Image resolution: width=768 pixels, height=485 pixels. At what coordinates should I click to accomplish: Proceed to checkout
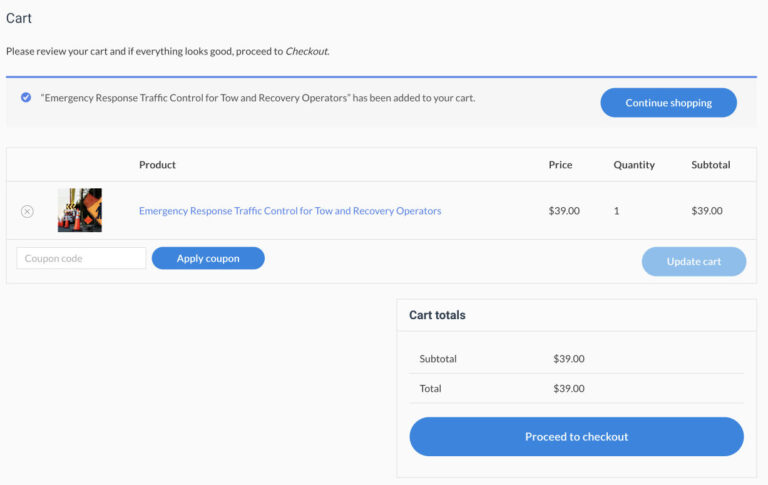coord(576,437)
